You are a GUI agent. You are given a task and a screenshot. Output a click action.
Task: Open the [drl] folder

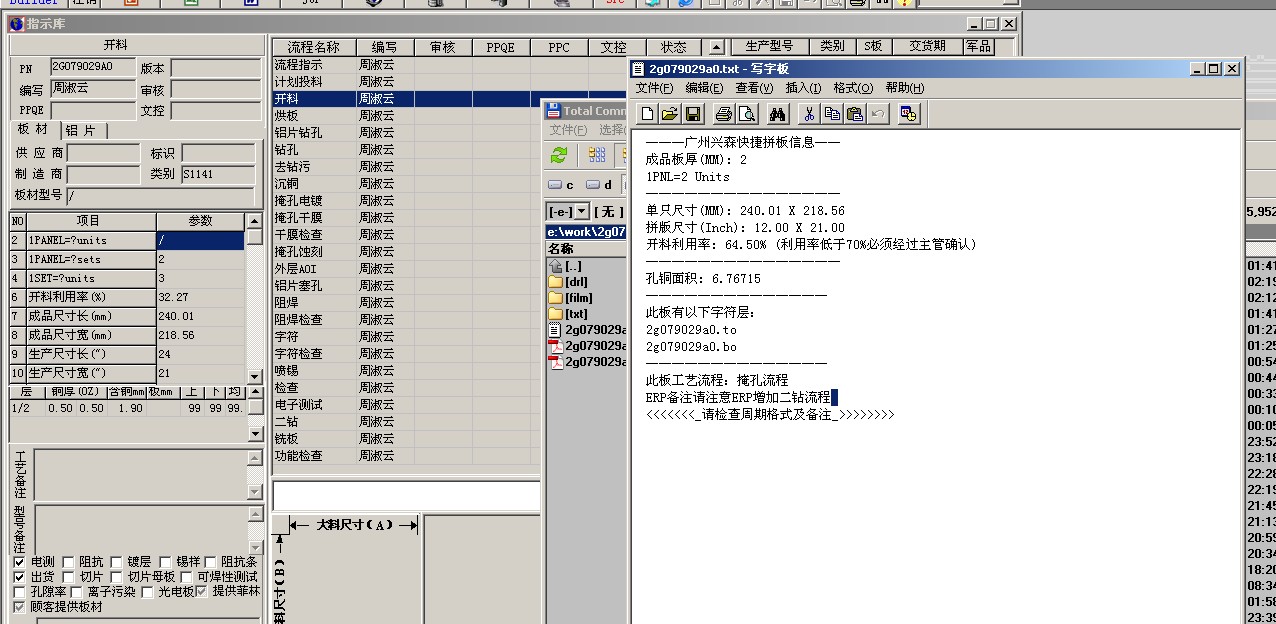(x=568, y=282)
